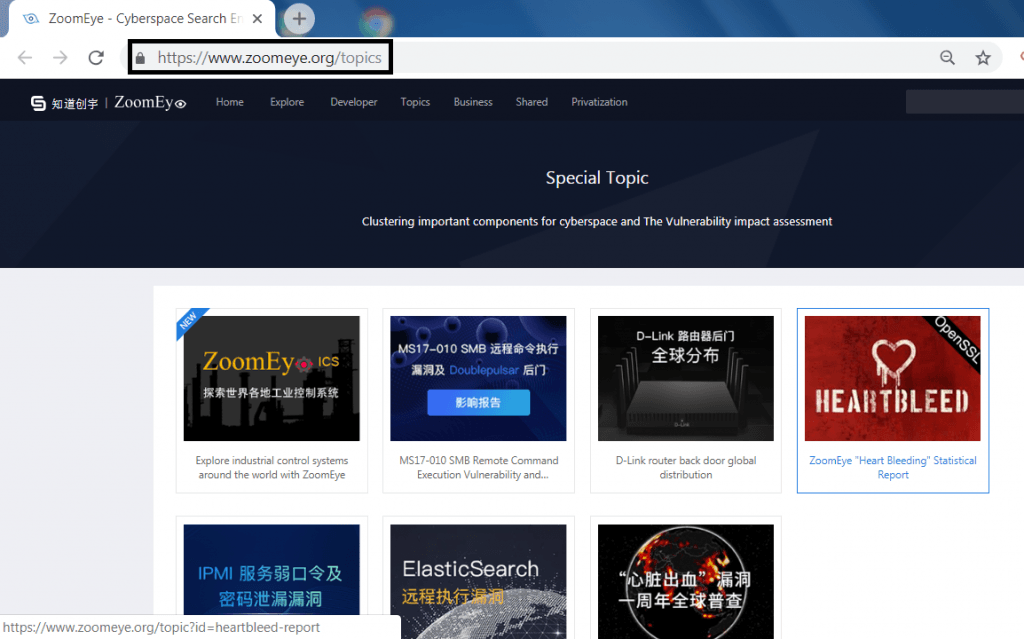Click the search box in the site header
Screen dimensions: 1024x639
965,102
